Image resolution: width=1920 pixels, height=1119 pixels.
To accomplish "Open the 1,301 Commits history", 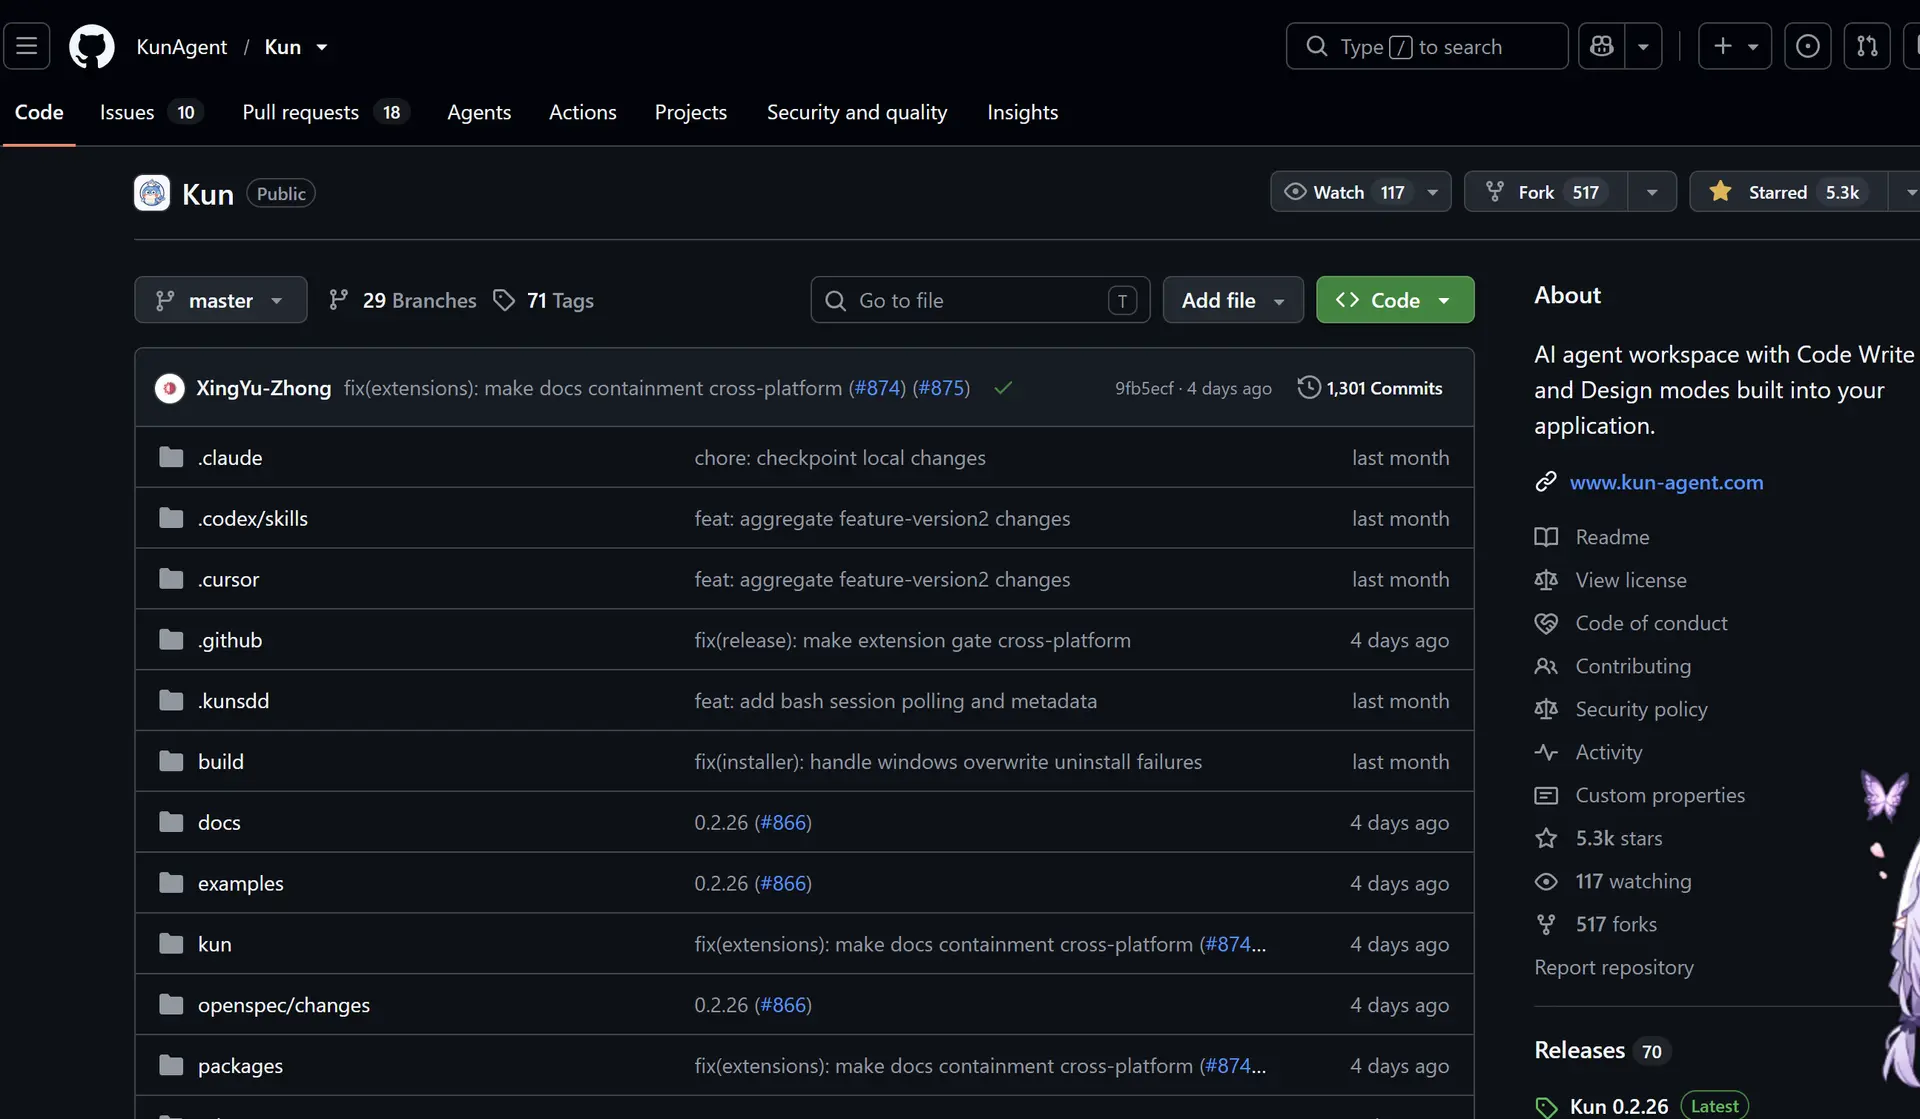I will 1370,388.
